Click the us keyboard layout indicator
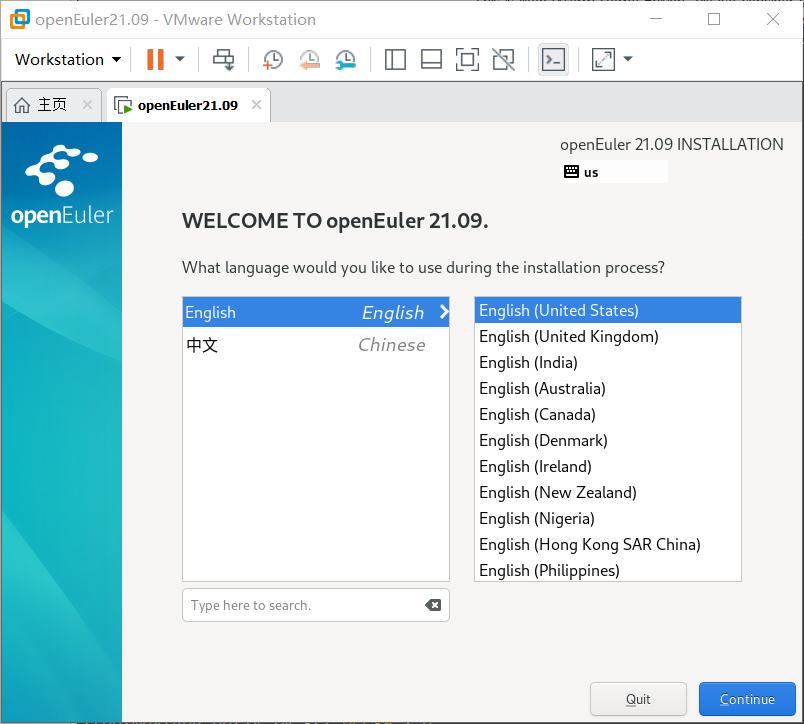804x724 pixels. point(614,172)
